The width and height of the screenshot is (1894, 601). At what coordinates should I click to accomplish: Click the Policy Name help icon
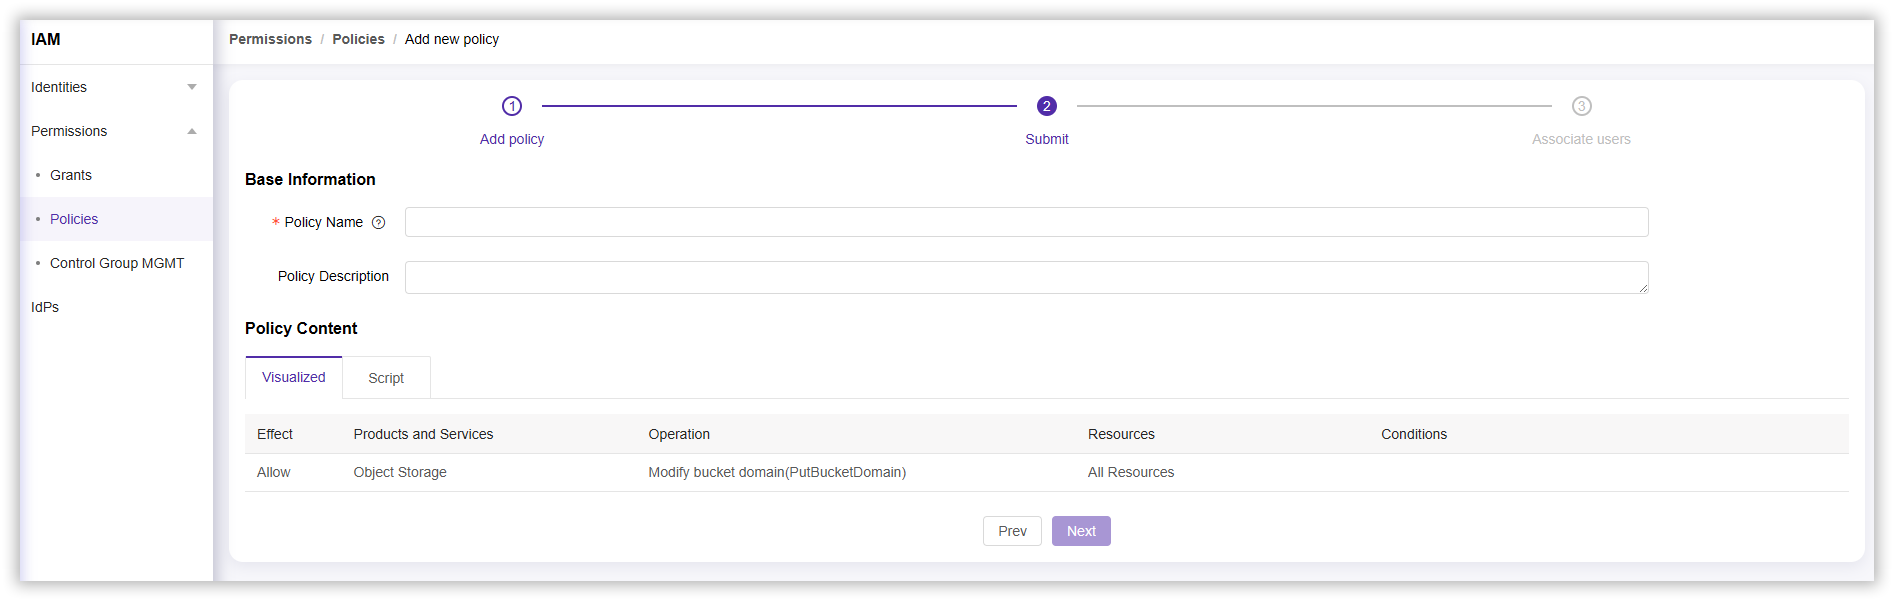click(x=378, y=223)
